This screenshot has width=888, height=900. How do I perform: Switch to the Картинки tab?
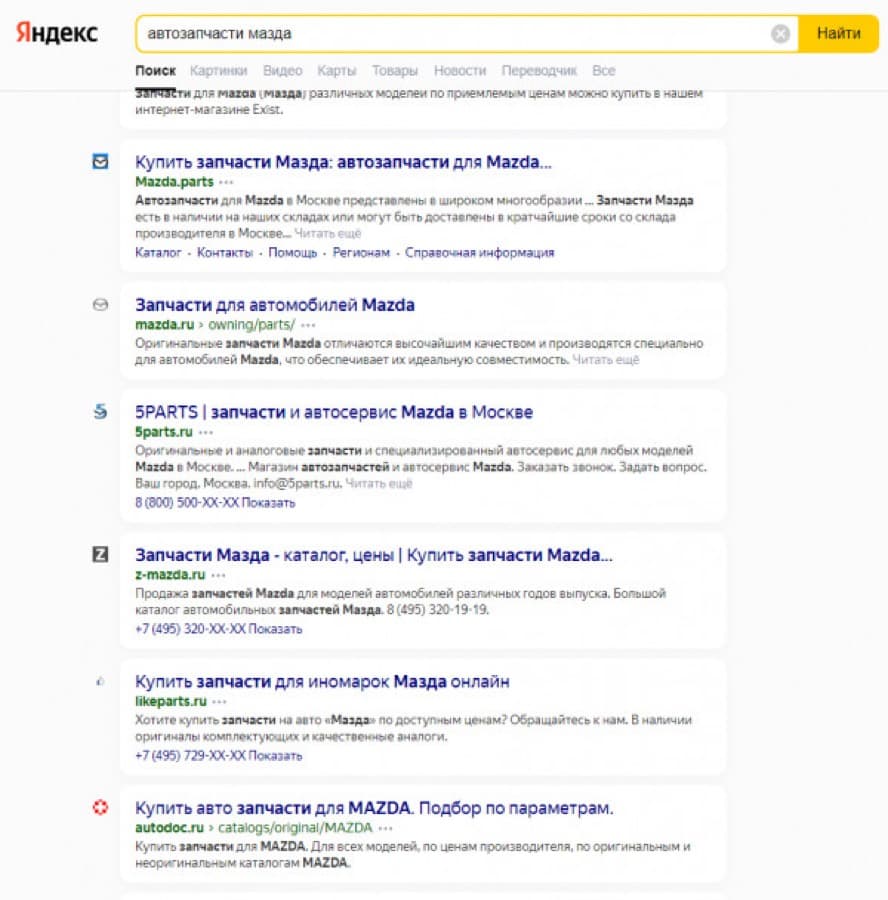(218, 71)
